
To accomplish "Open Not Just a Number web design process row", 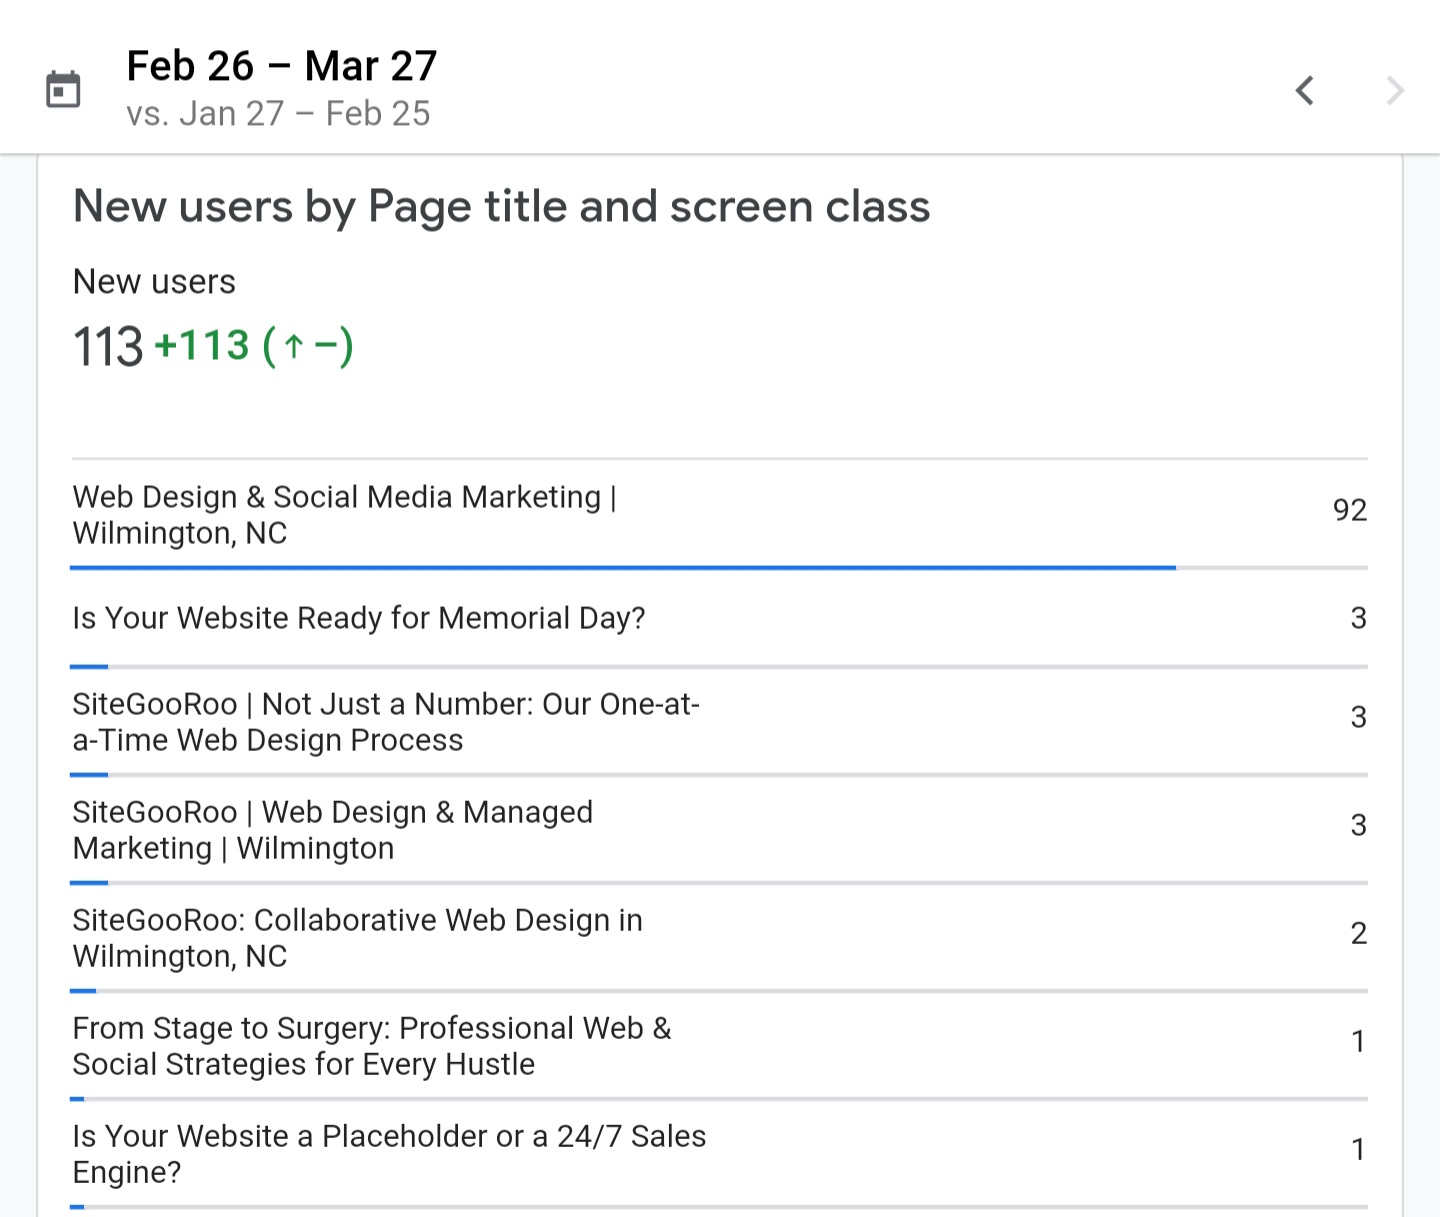I will pyautogui.click(x=385, y=722).
